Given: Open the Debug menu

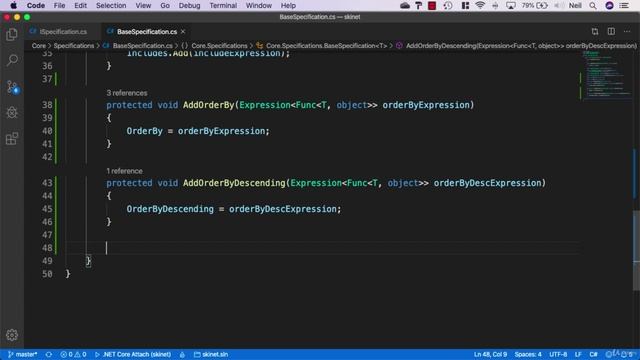Looking at the screenshot, I should [189, 5].
